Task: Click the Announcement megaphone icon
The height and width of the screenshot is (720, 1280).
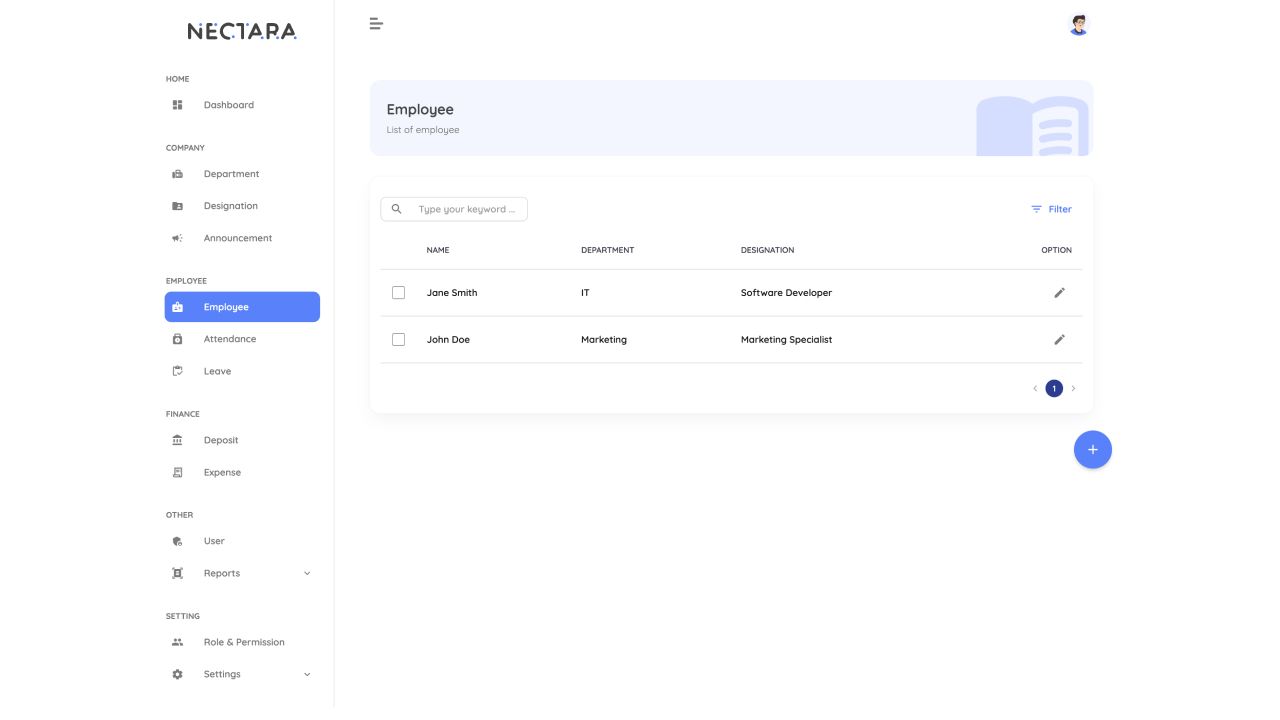Action: [x=178, y=238]
